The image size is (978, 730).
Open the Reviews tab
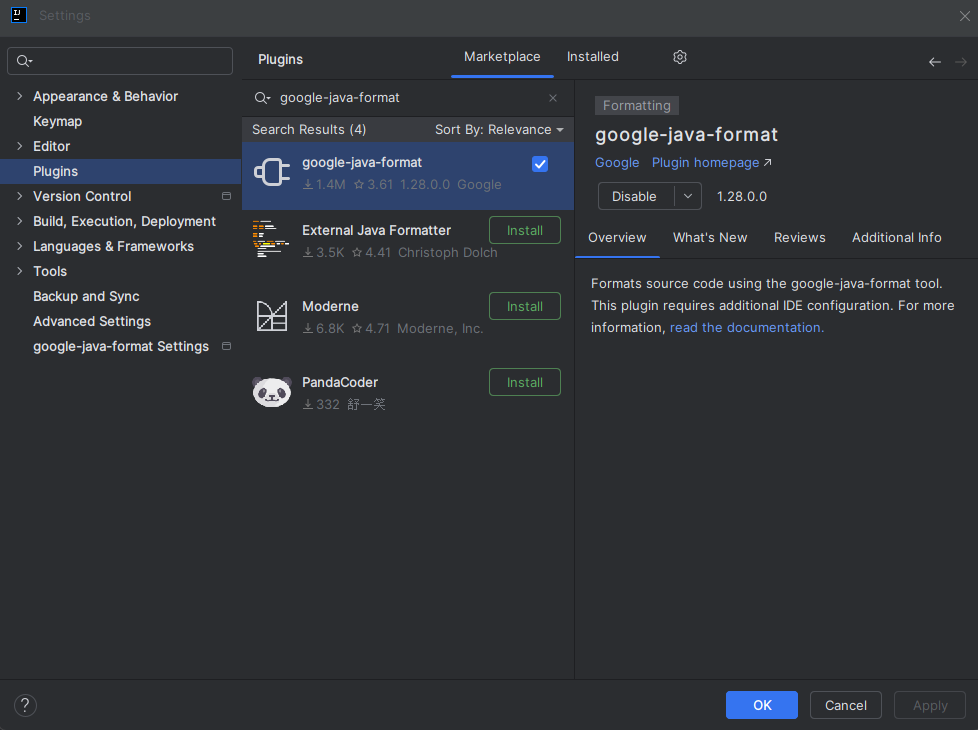click(x=800, y=238)
